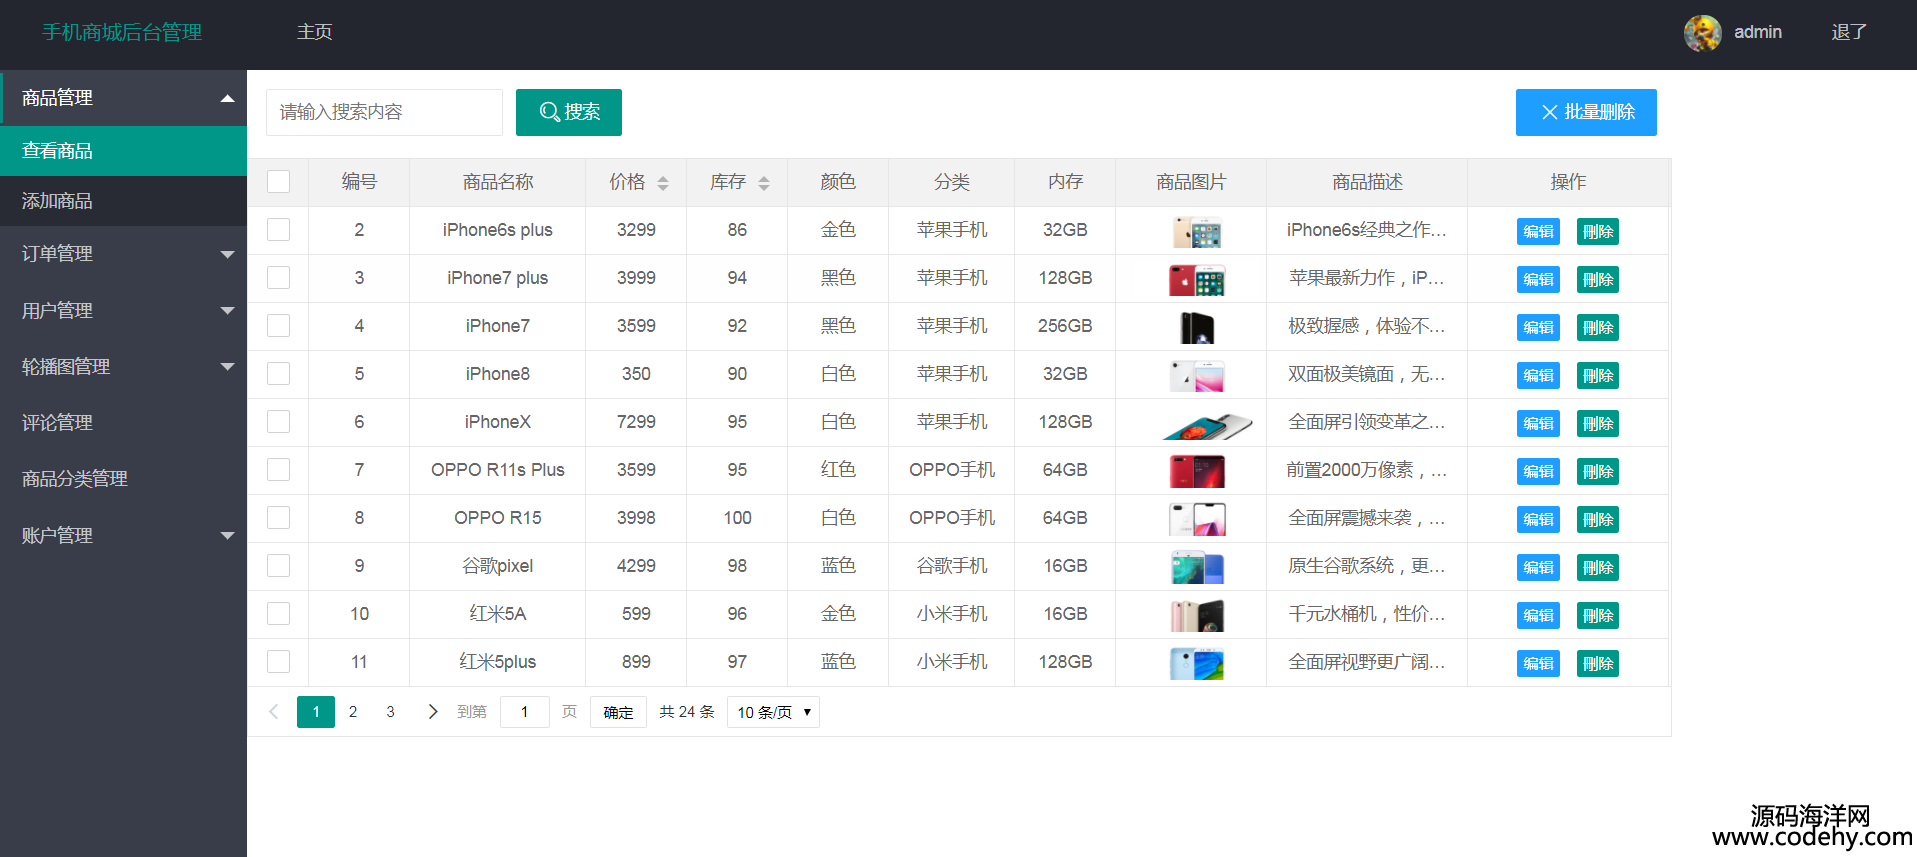Check the OPPO R11s Plus row checkbox

point(279,470)
